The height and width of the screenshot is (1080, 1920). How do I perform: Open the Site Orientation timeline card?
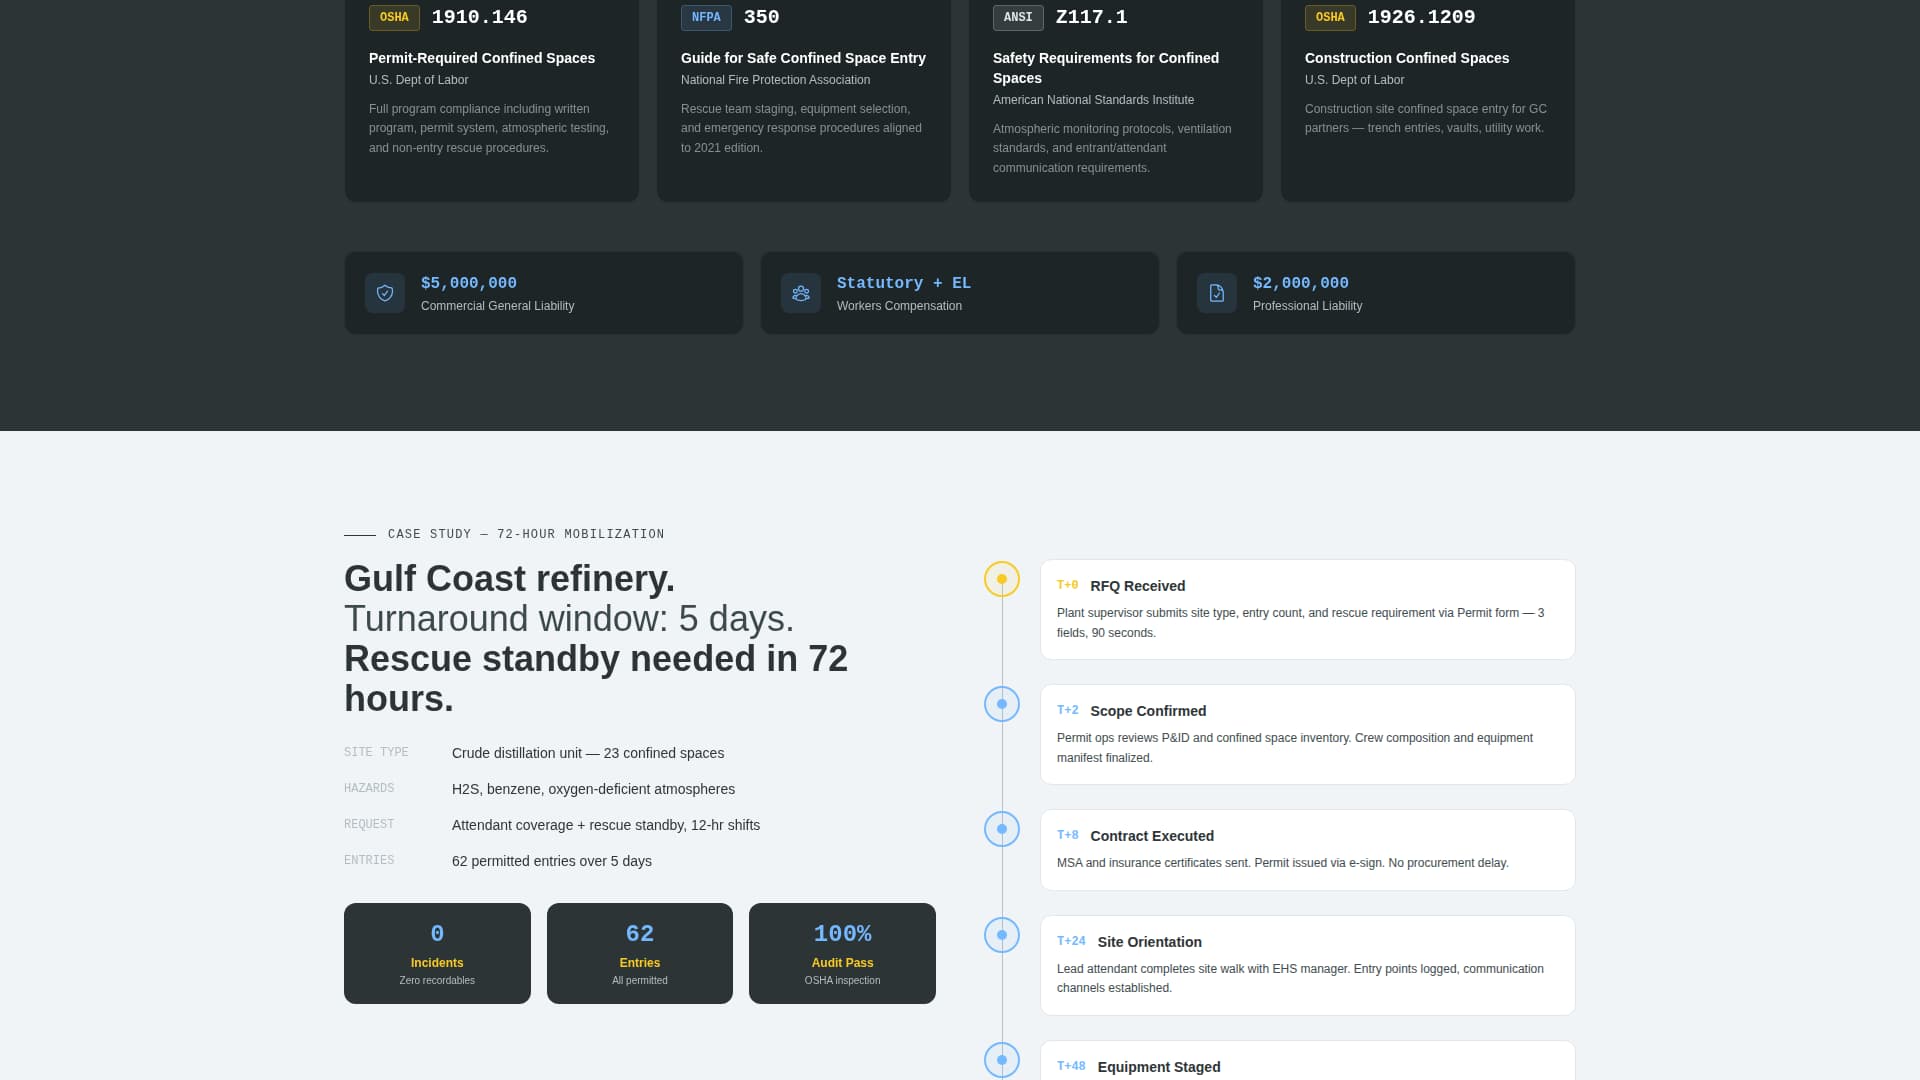coord(1308,965)
